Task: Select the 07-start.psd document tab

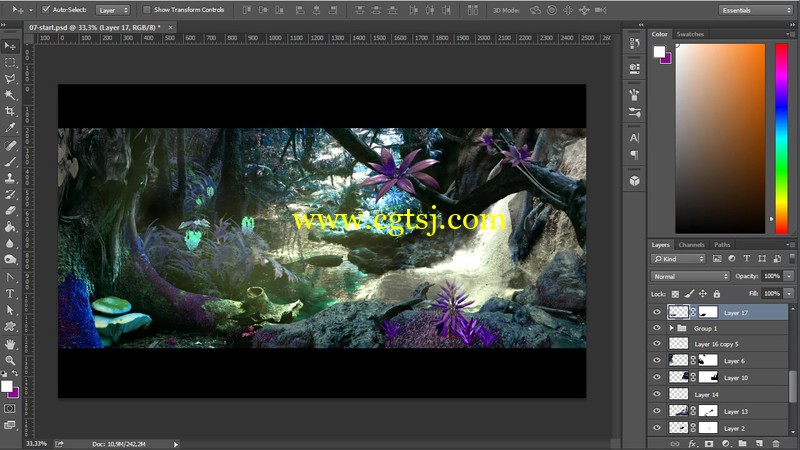Action: point(94,28)
